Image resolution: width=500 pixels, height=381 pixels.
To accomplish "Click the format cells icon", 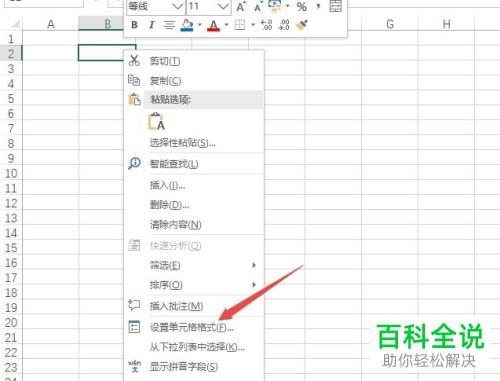I will pos(134,327).
